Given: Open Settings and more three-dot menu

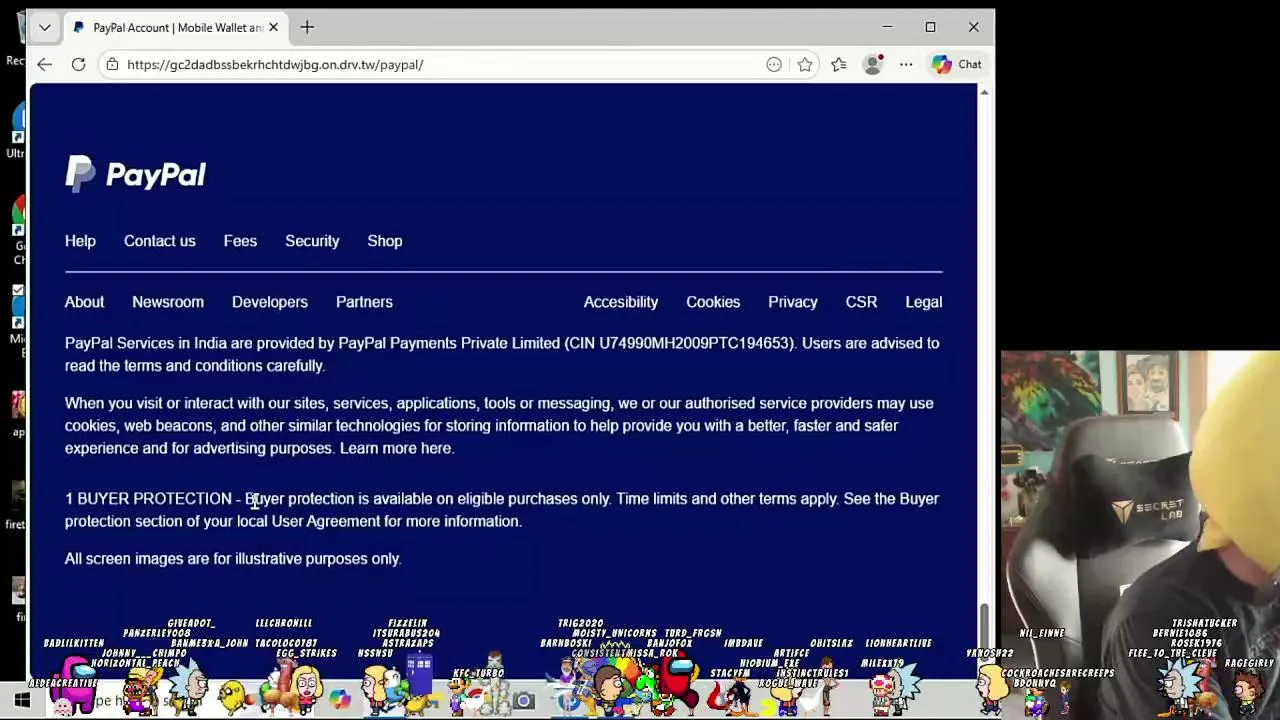Looking at the screenshot, I should [x=906, y=64].
